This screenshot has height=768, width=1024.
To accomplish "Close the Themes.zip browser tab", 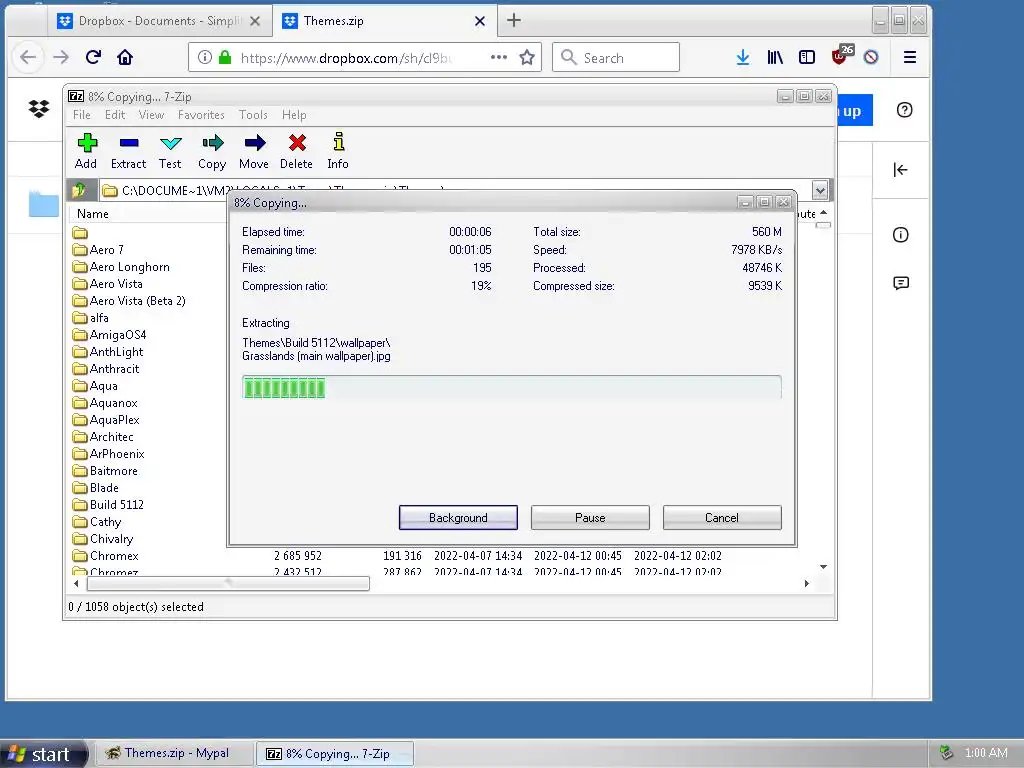I will point(480,21).
